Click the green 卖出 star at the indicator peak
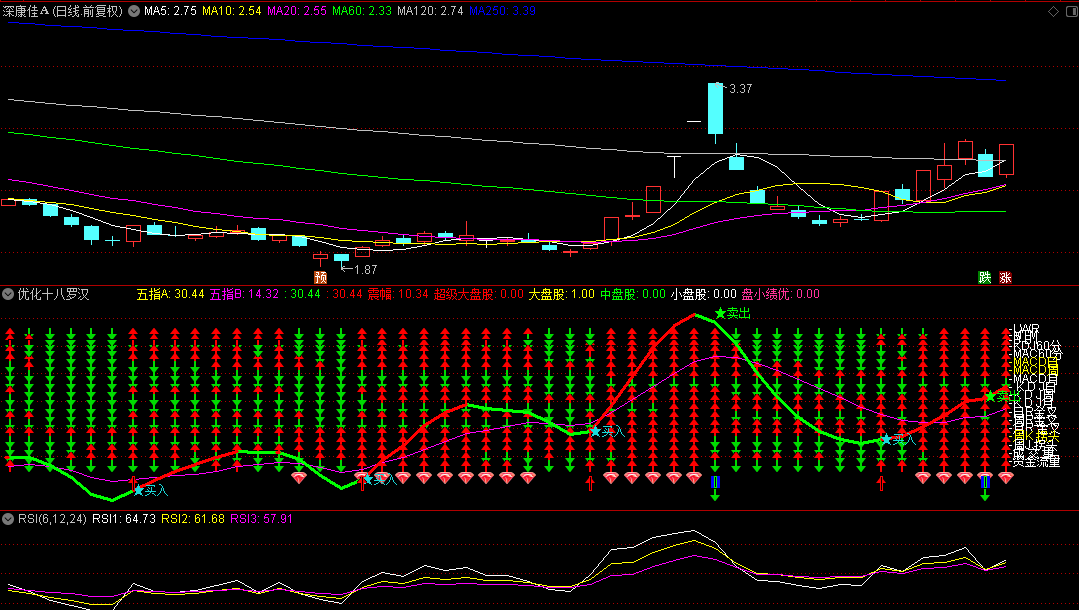The height and width of the screenshot is (610, 1079). [720, 313]
